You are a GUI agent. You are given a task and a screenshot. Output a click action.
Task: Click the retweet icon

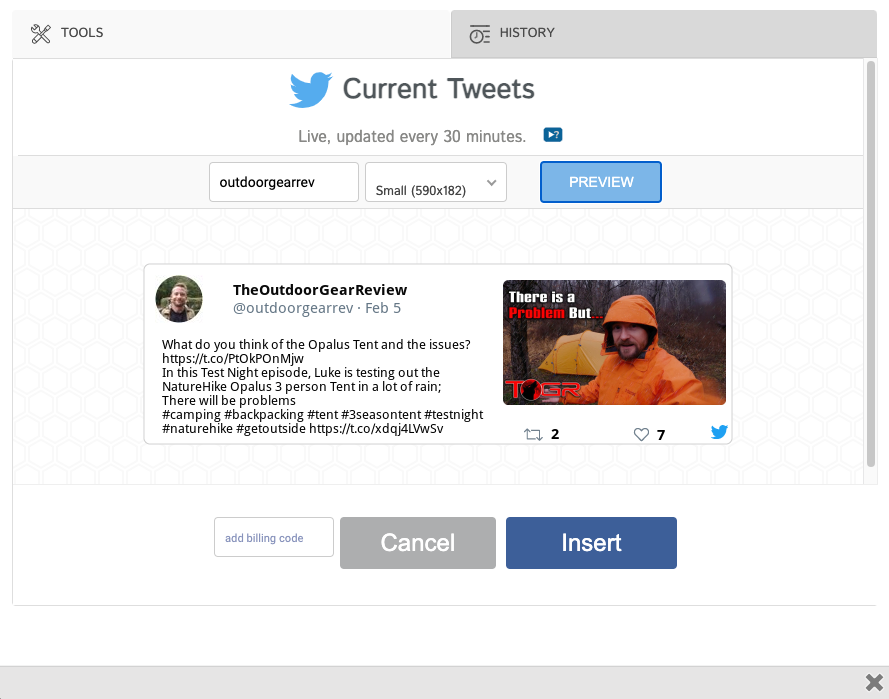pyautogui.click(x=533, y=434)
